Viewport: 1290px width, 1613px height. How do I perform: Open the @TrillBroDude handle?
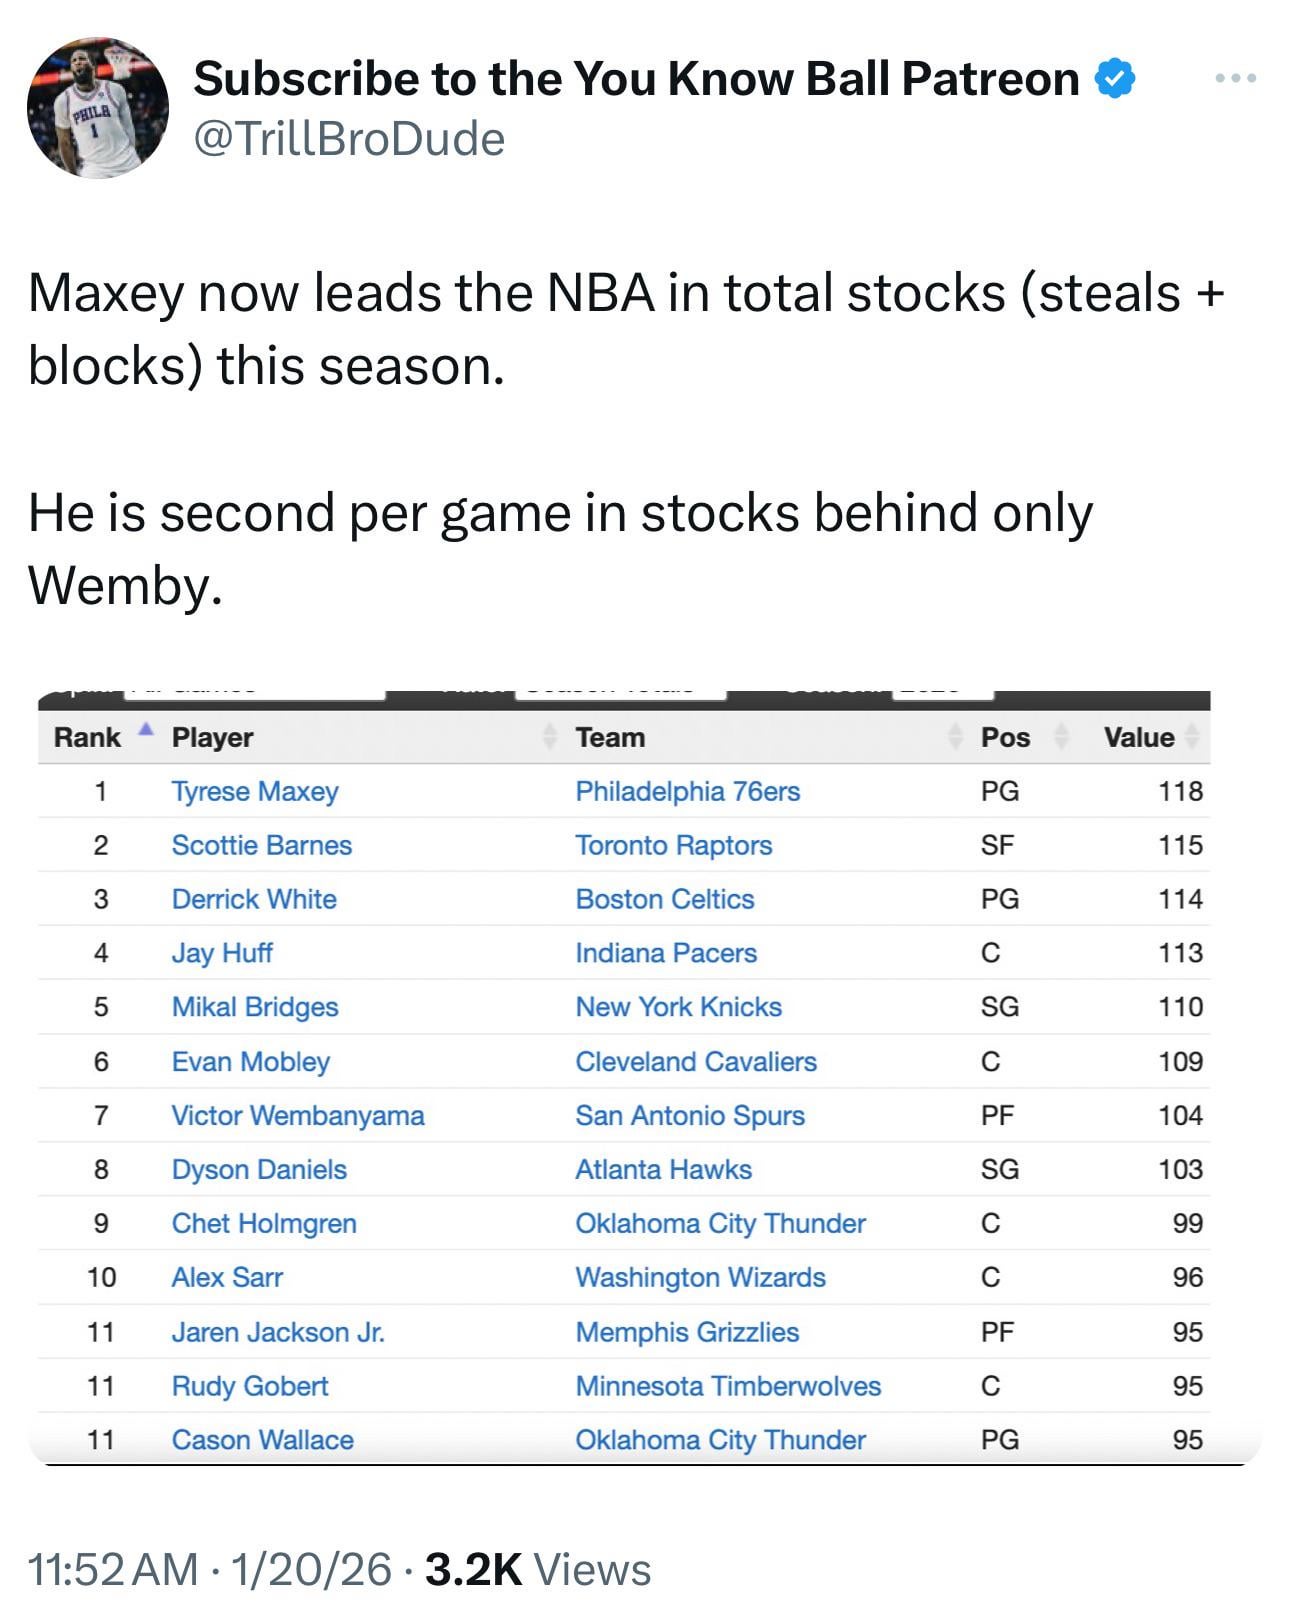(x=349, y=139)
